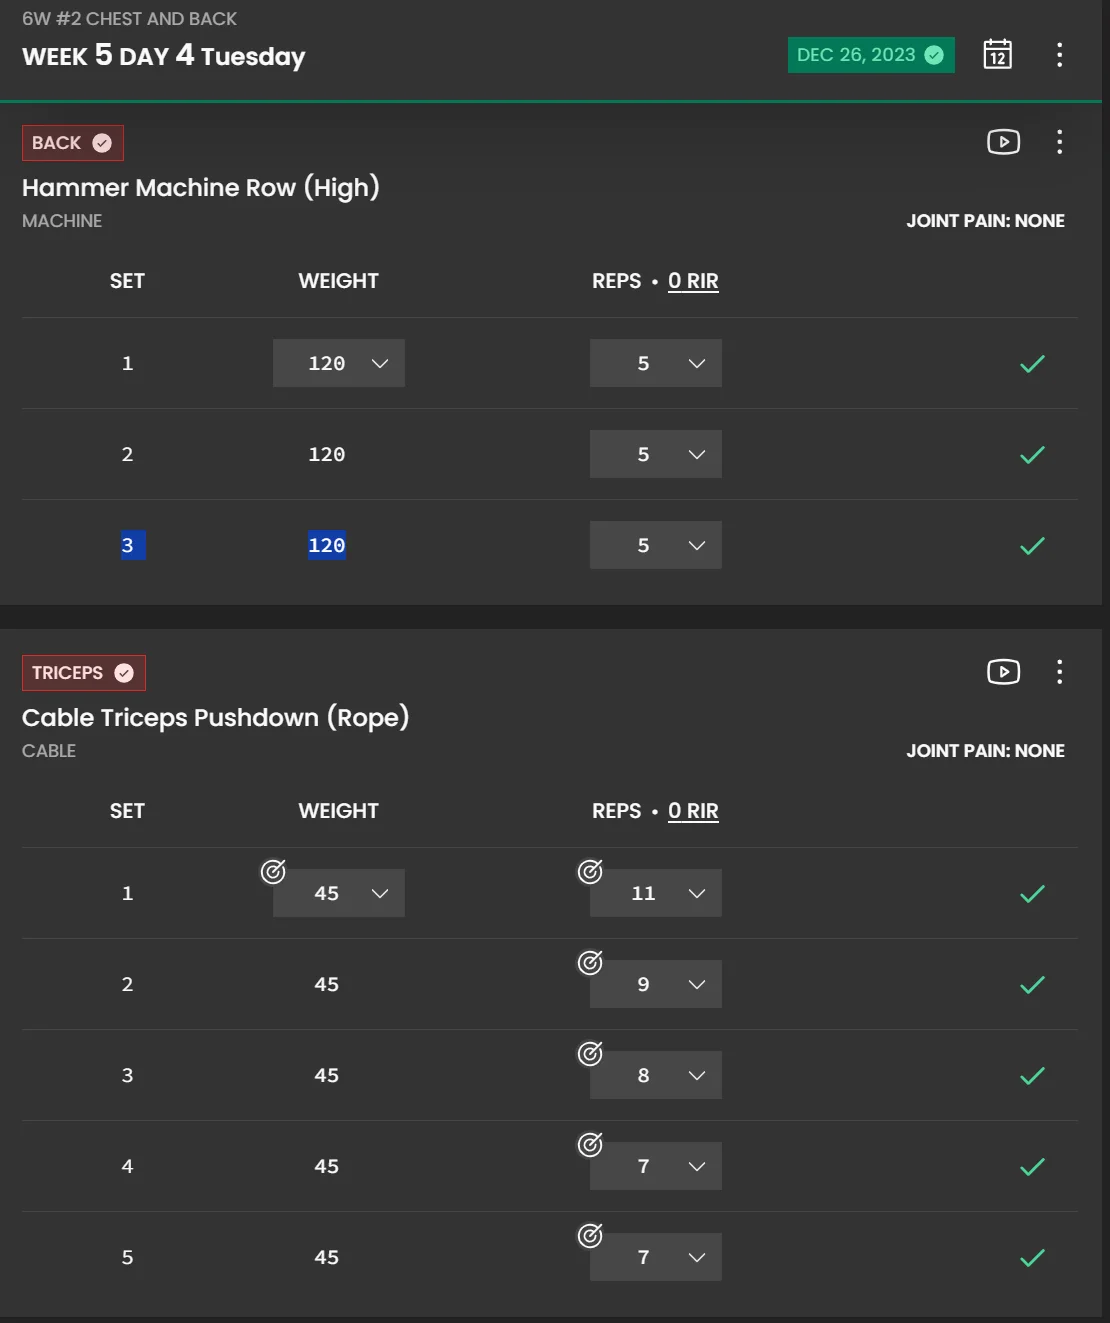Click the DEC 26, 2023 date button
Screen dimensions: 1110x1323
coord(870,55)
